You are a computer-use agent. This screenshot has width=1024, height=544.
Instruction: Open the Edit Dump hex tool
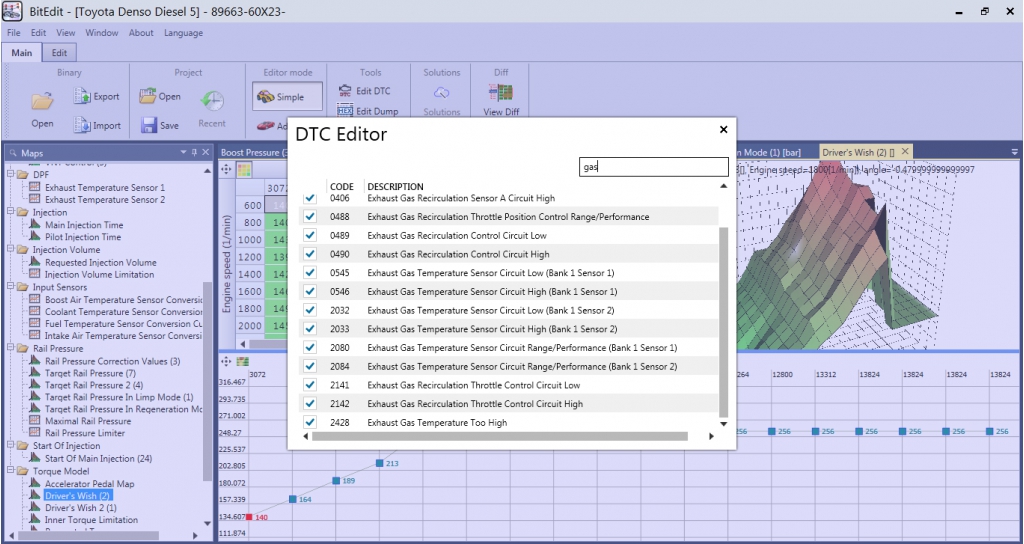(x=368, y=111)
